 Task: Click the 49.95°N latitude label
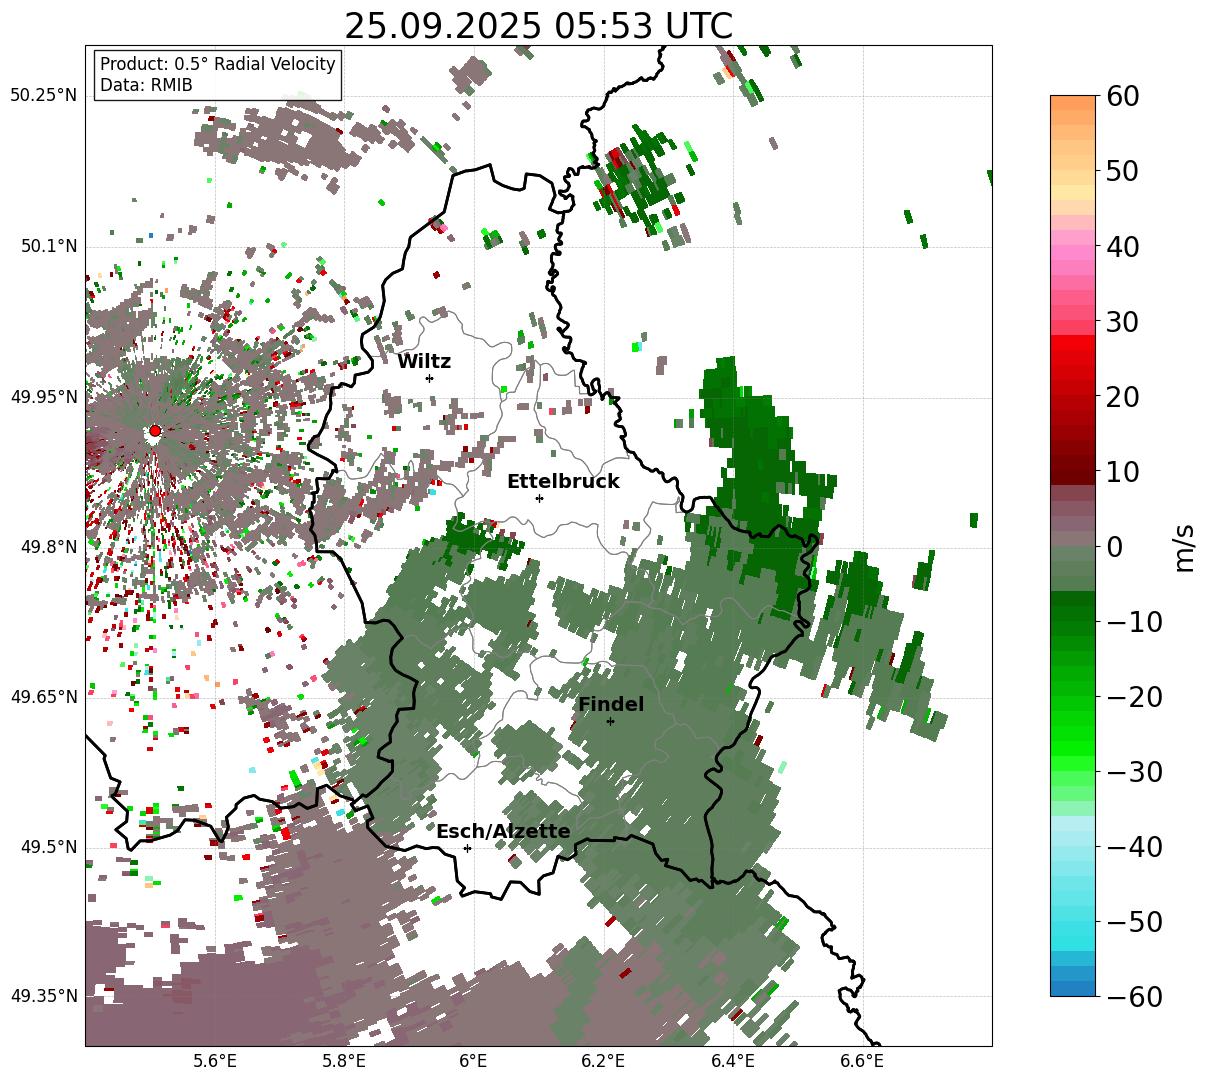pos(43,397)
